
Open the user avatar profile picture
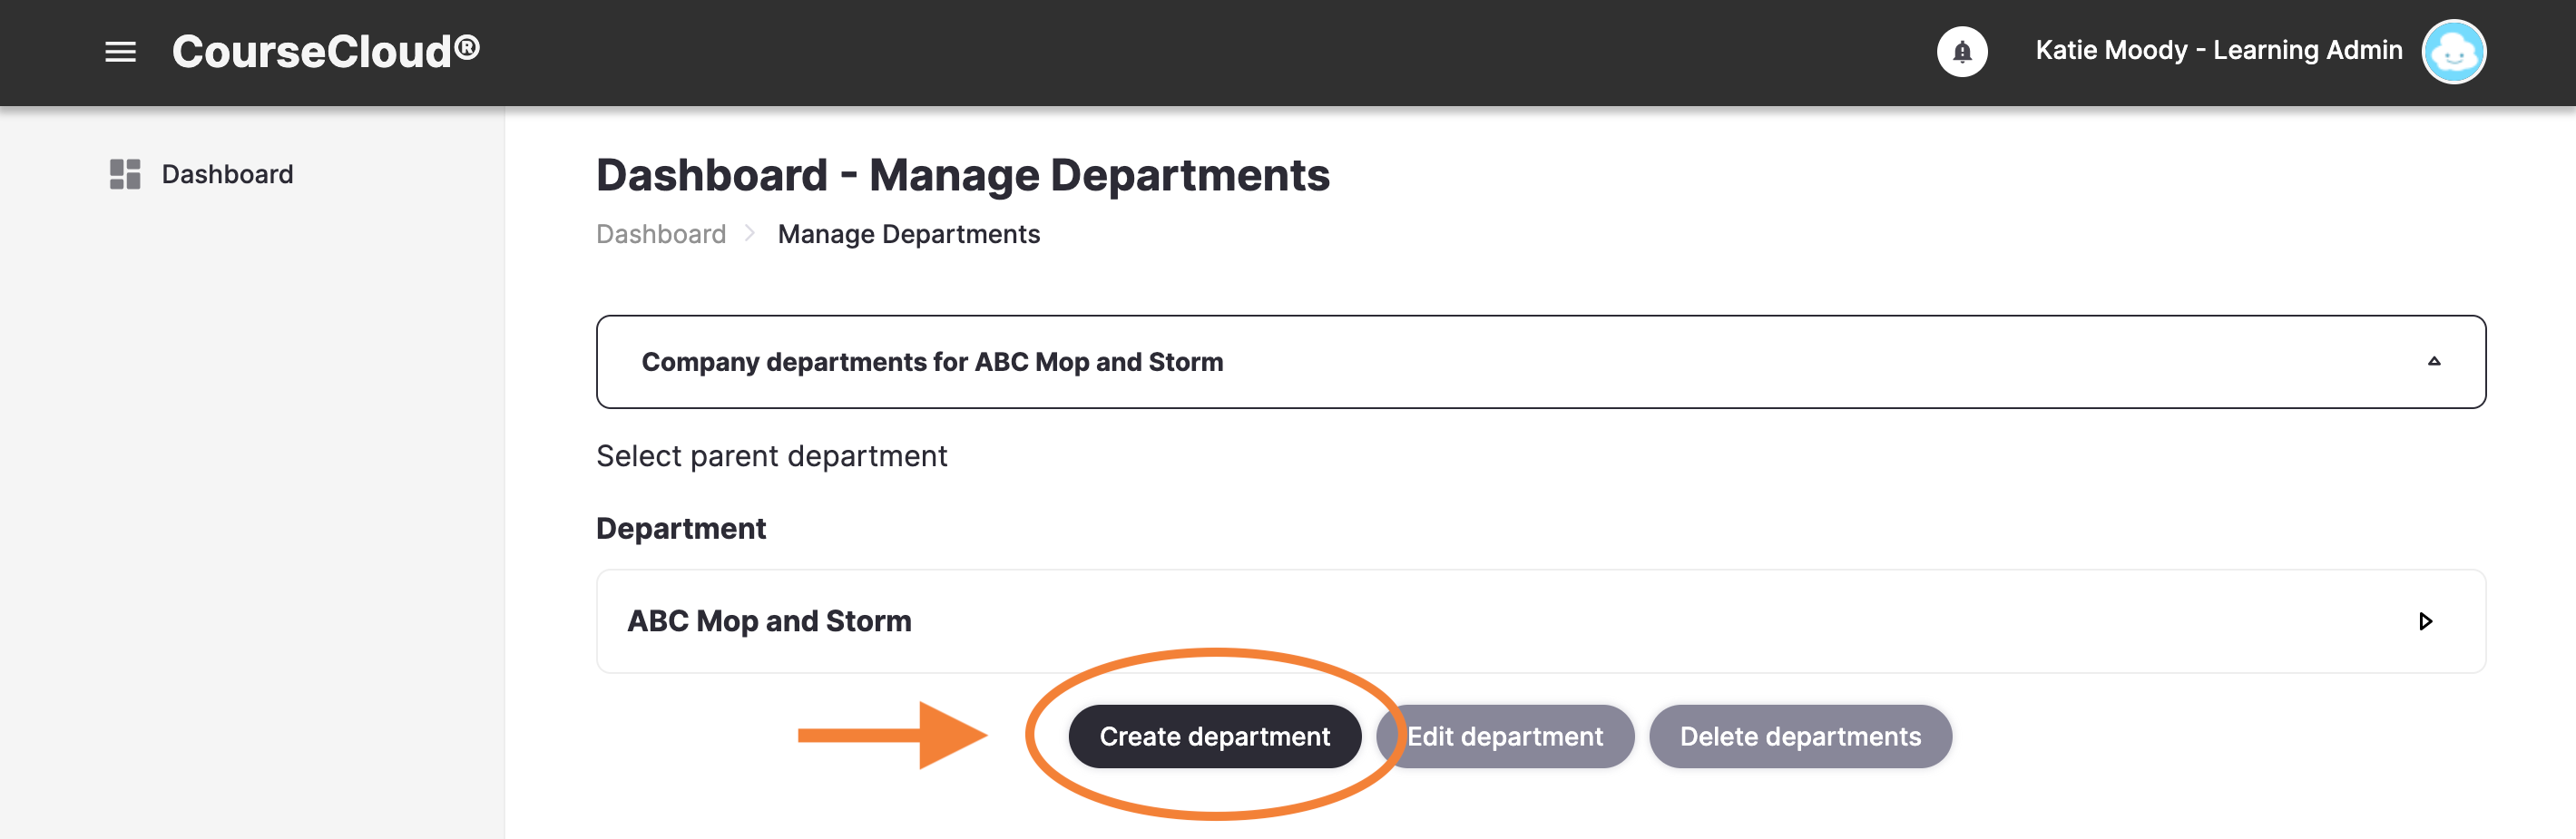[x=2453, y=52]
